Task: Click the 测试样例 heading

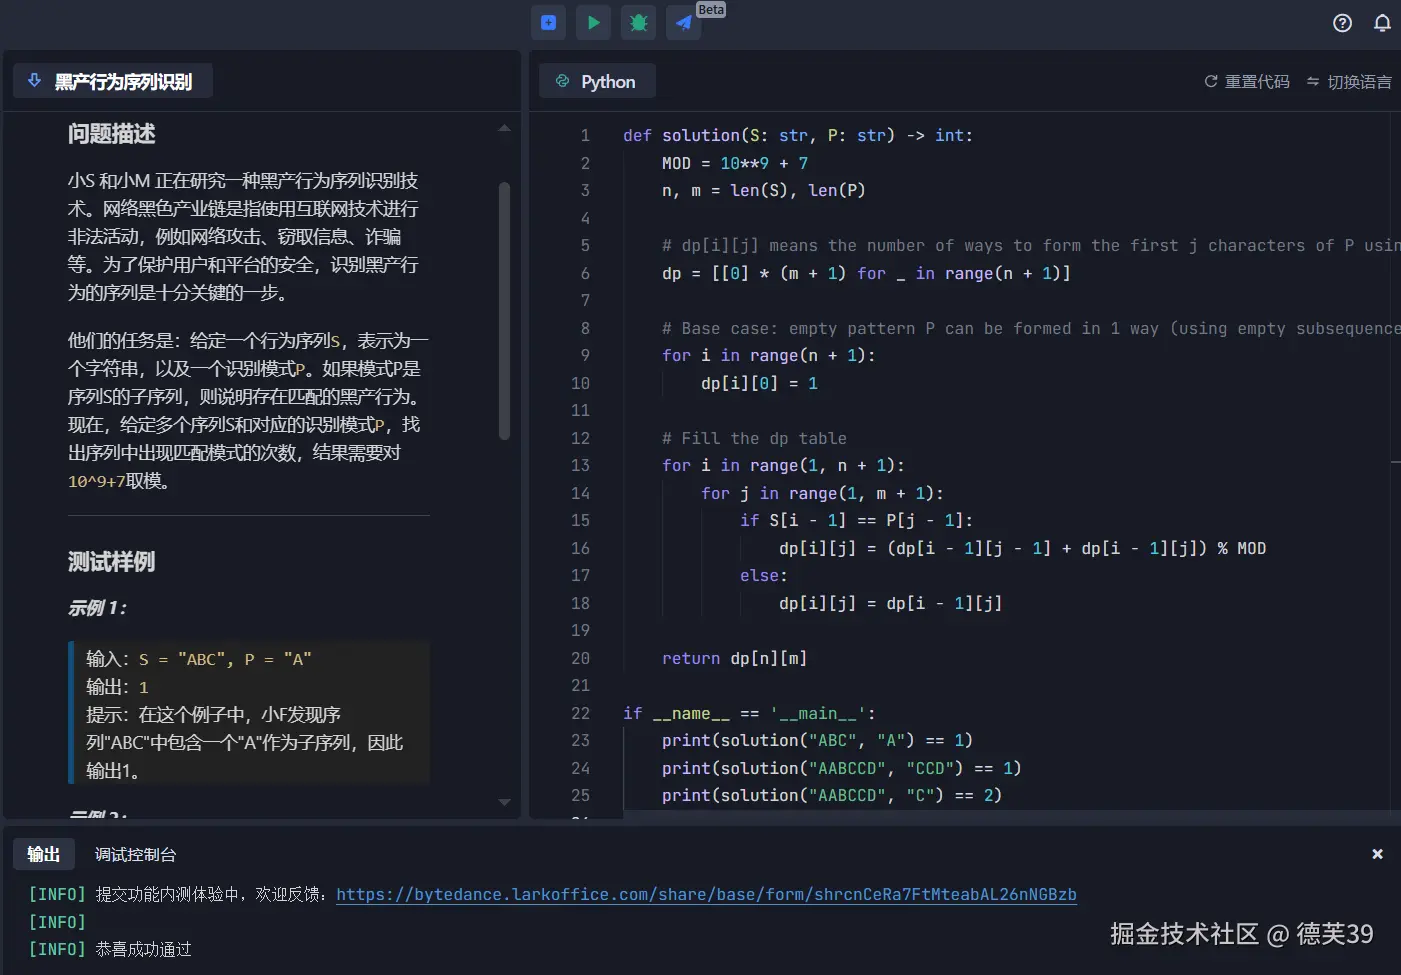Action: coord(112,562)
